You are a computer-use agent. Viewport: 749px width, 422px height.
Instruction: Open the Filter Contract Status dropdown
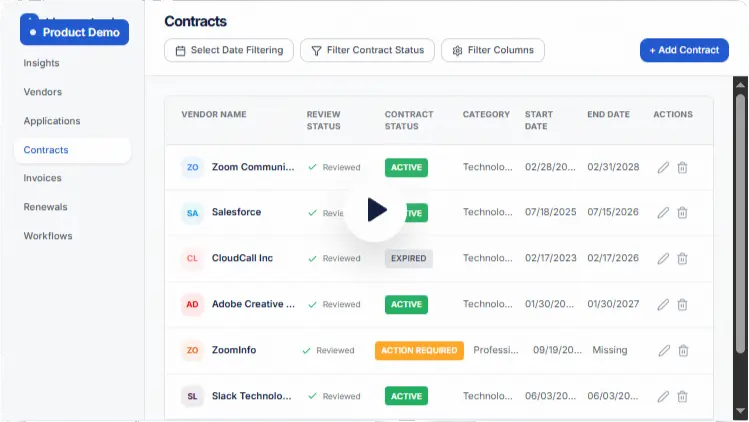(367, 50)
